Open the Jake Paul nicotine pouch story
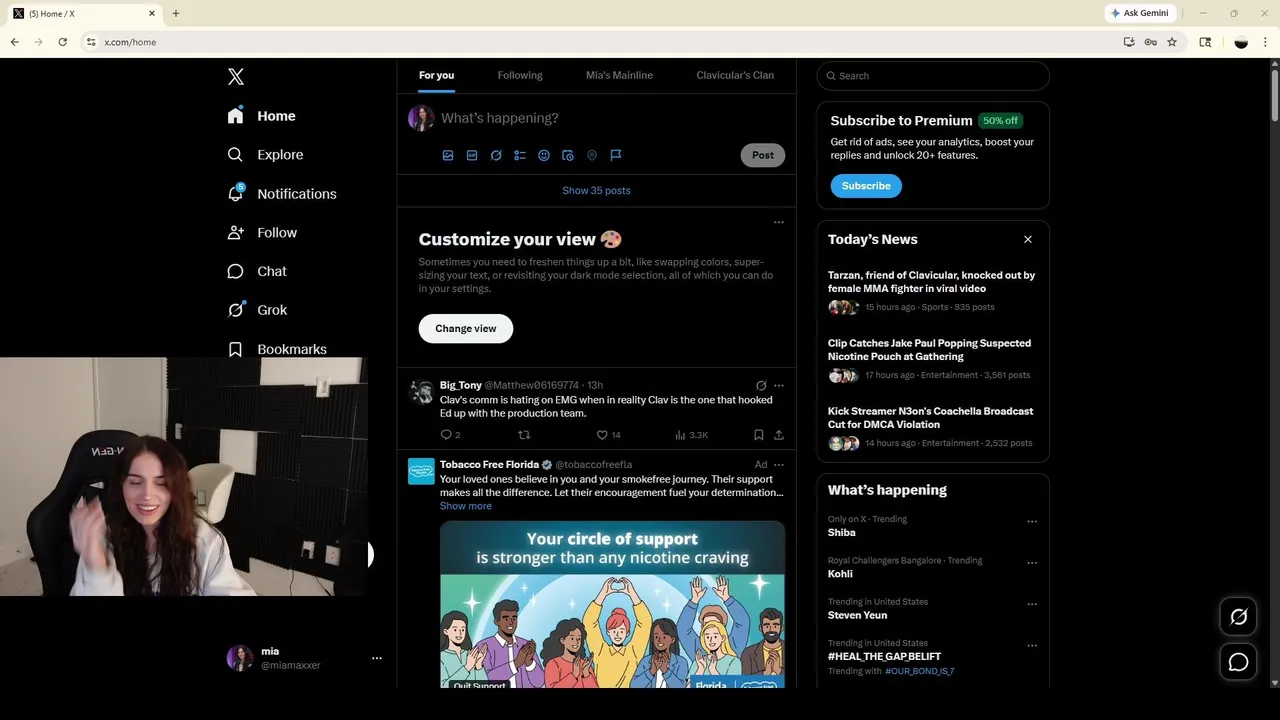The height and width of the screenshot is (720, 1280). (x=933, y=359)
